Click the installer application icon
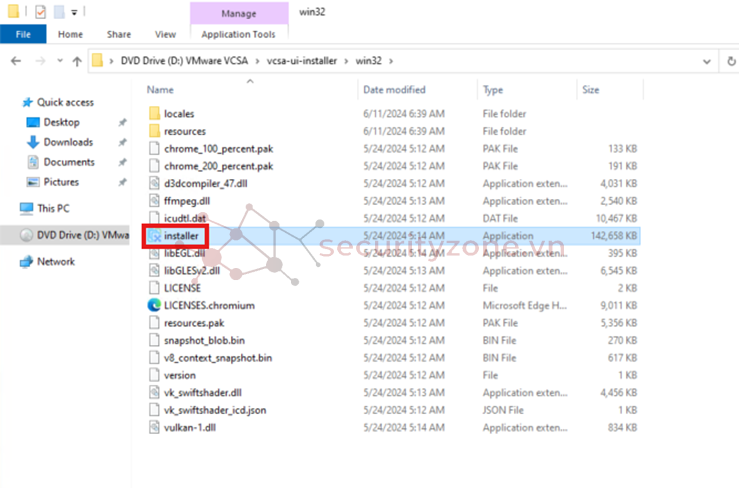Screen dimensions: 739x488 [x=154, y=235]
